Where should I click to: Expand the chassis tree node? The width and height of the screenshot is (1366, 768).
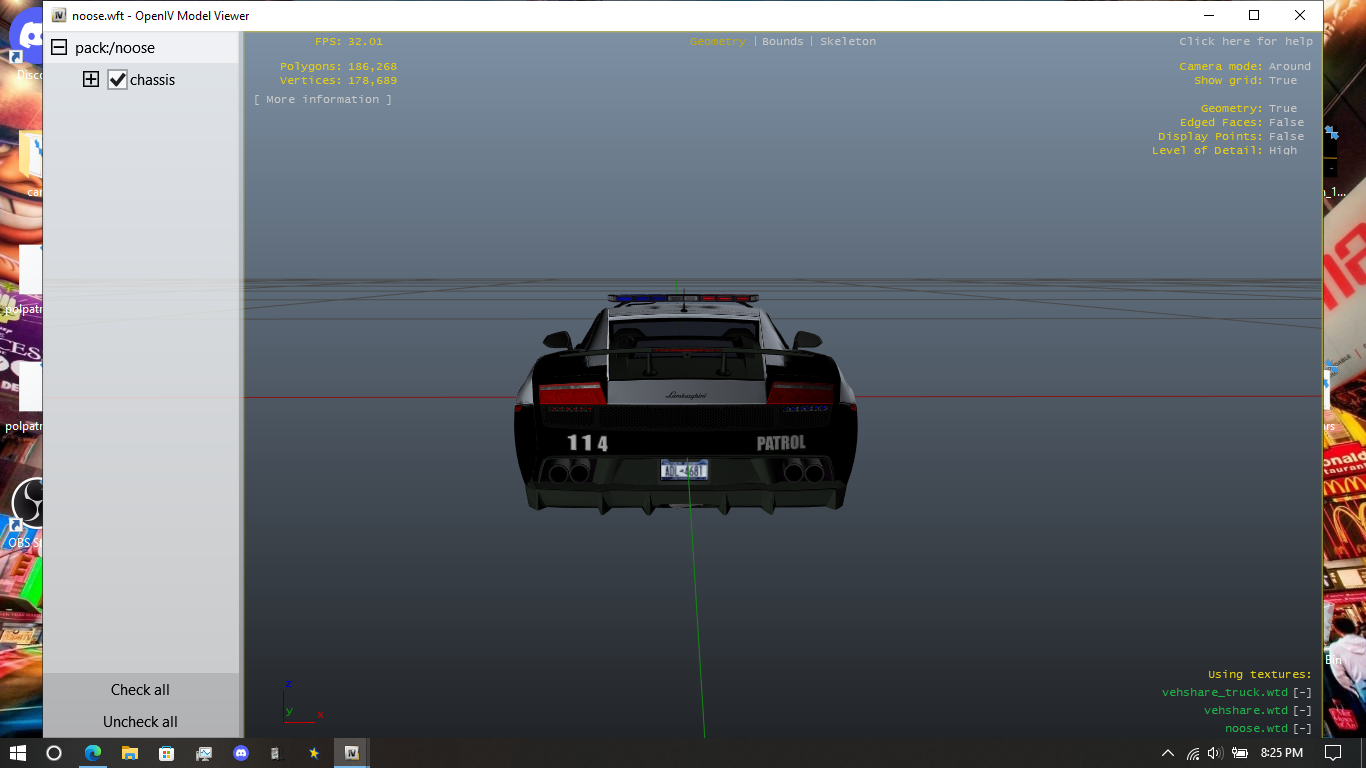pyautogui.click(x=91, y=80)
